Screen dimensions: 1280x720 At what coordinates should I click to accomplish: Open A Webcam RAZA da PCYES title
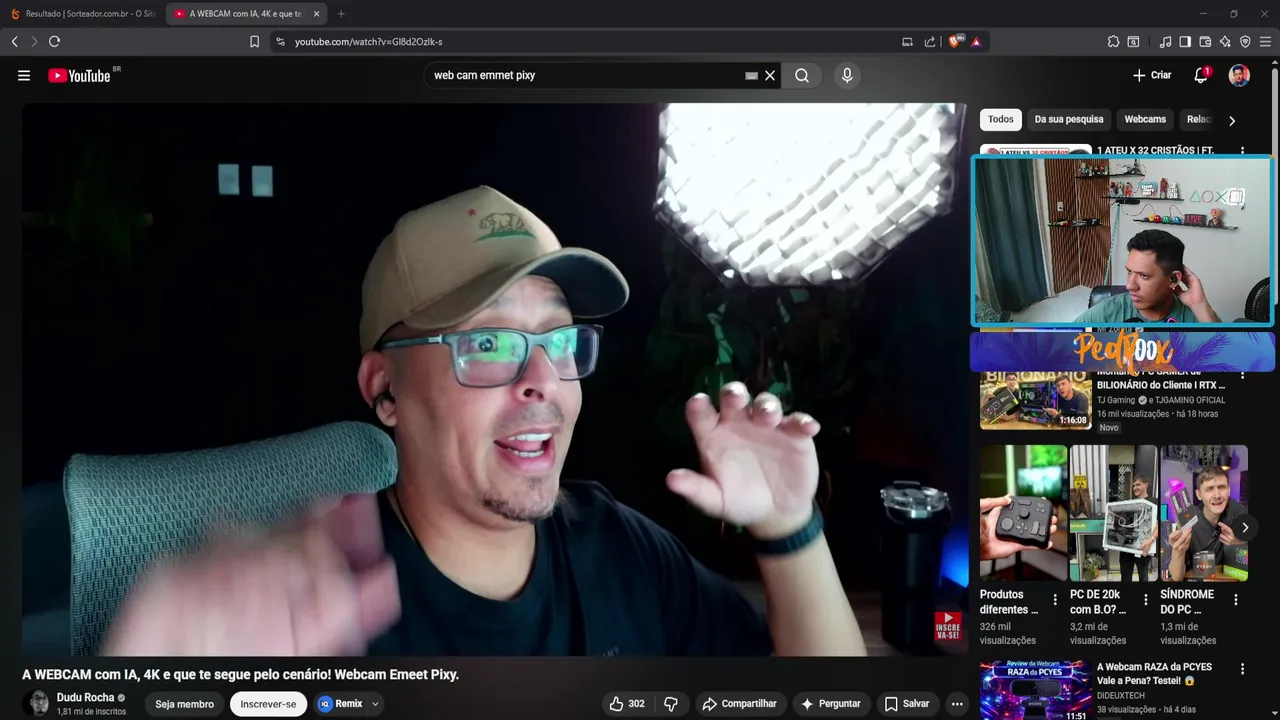tap(1154, 674)
